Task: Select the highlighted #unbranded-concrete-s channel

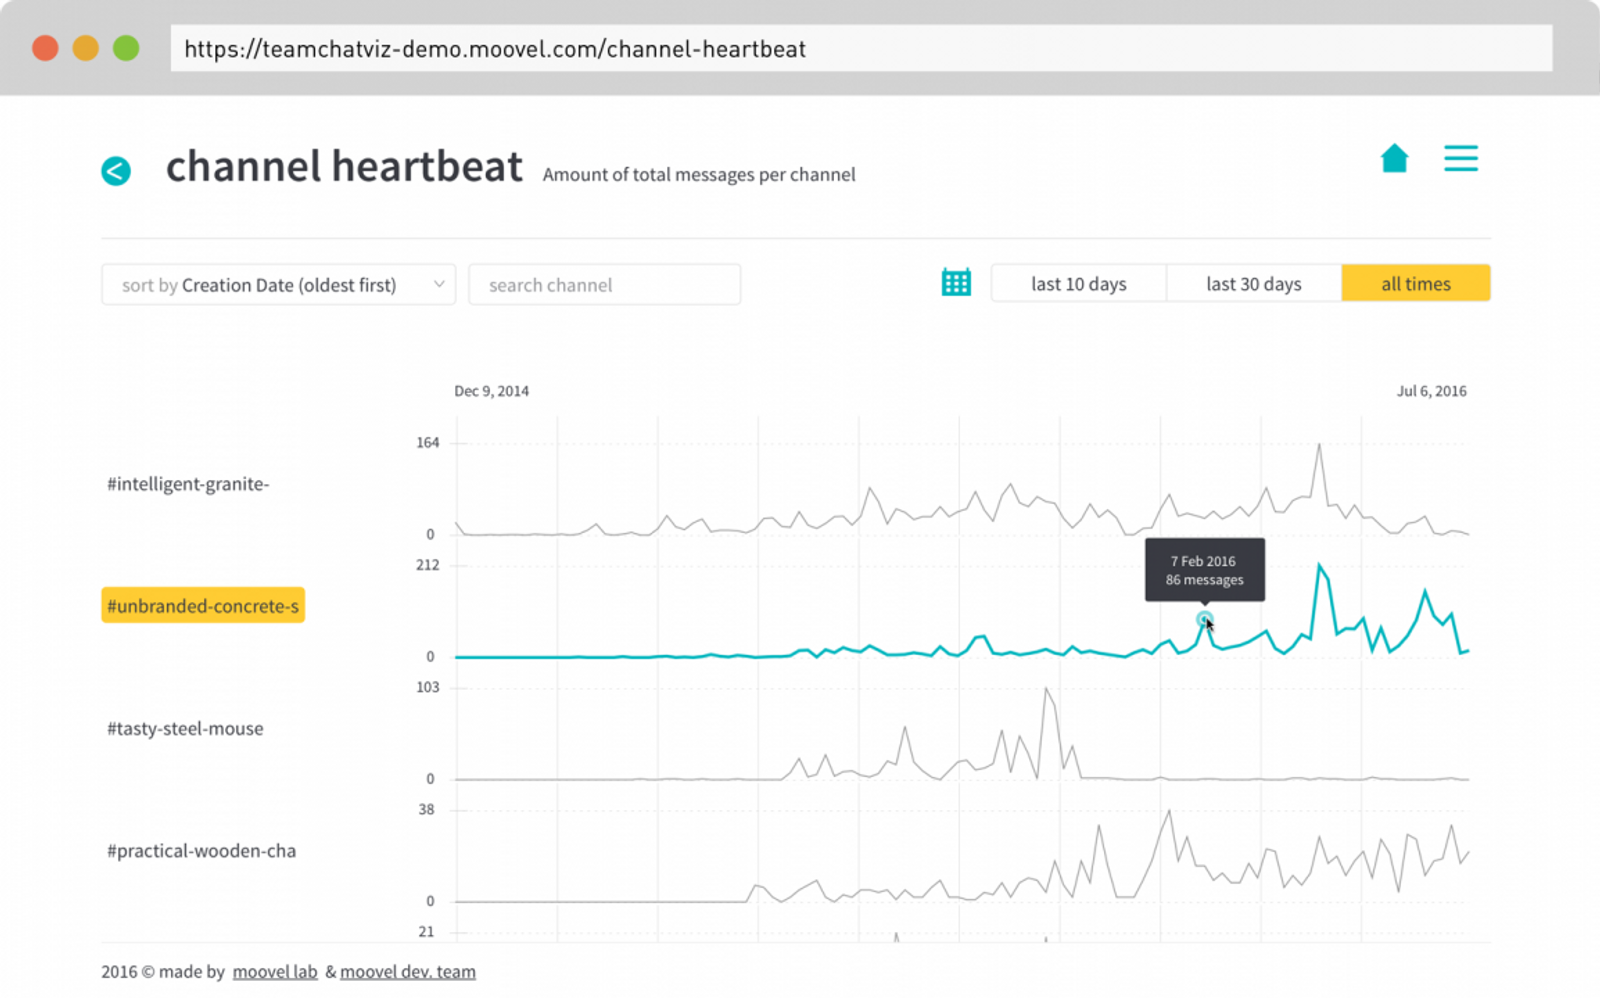Action: [x=203, y=606]
